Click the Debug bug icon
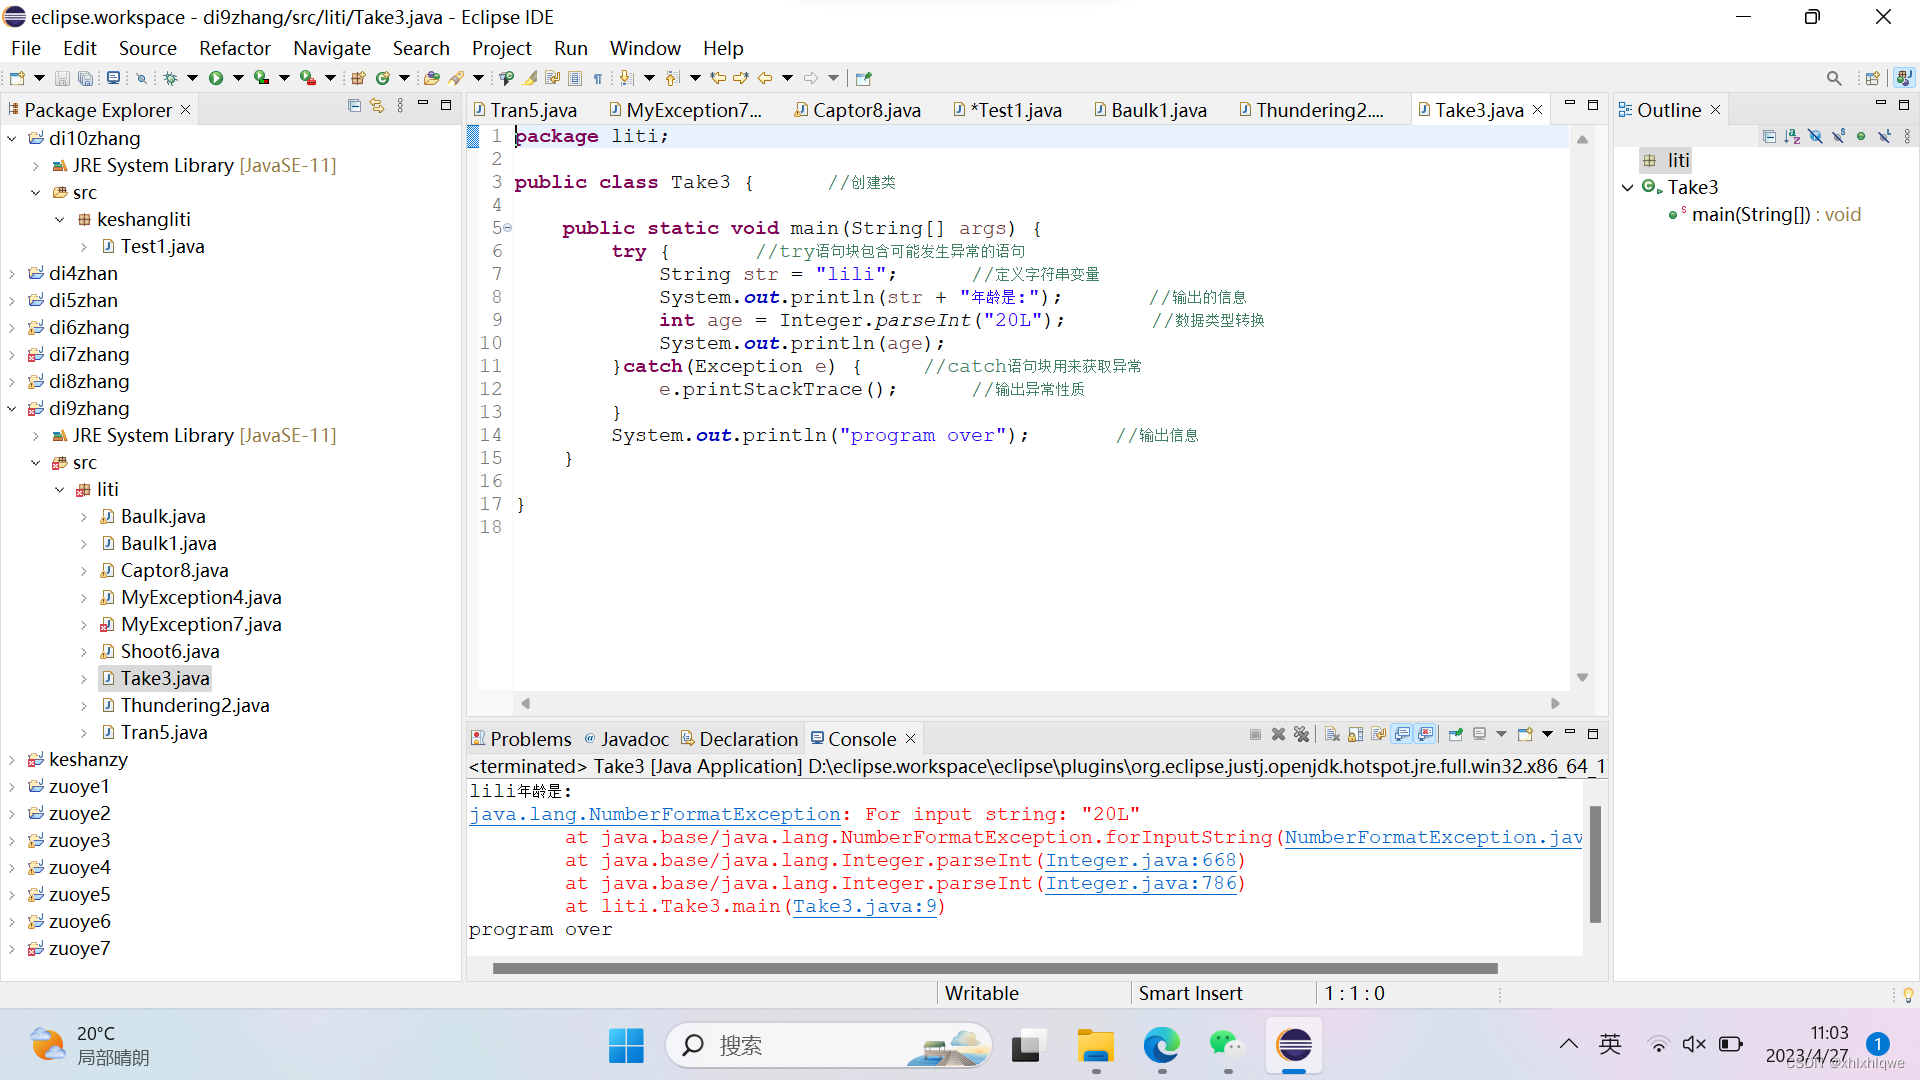The height and width of the screenshot is (1080, 1920). (x=170, y=78)
